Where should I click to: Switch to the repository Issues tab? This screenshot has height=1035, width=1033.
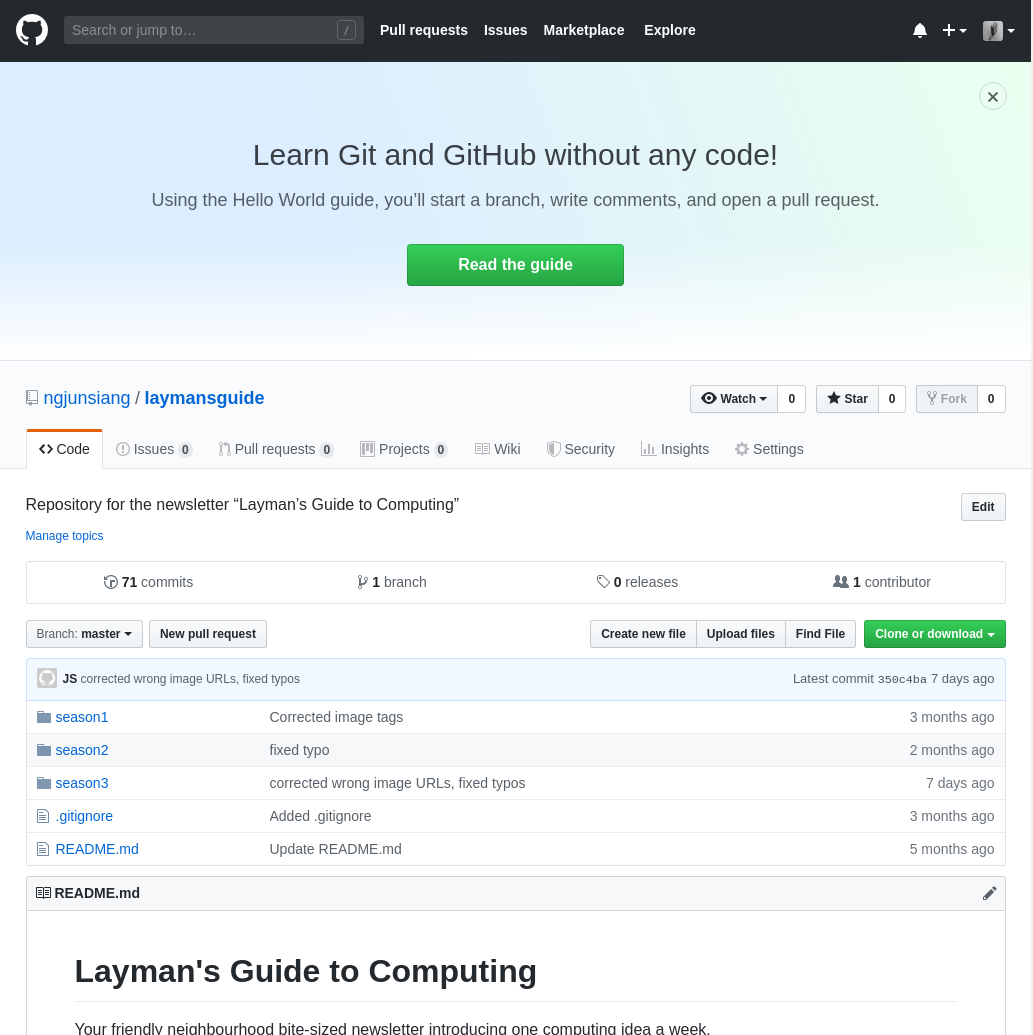(x=154, y=449)
